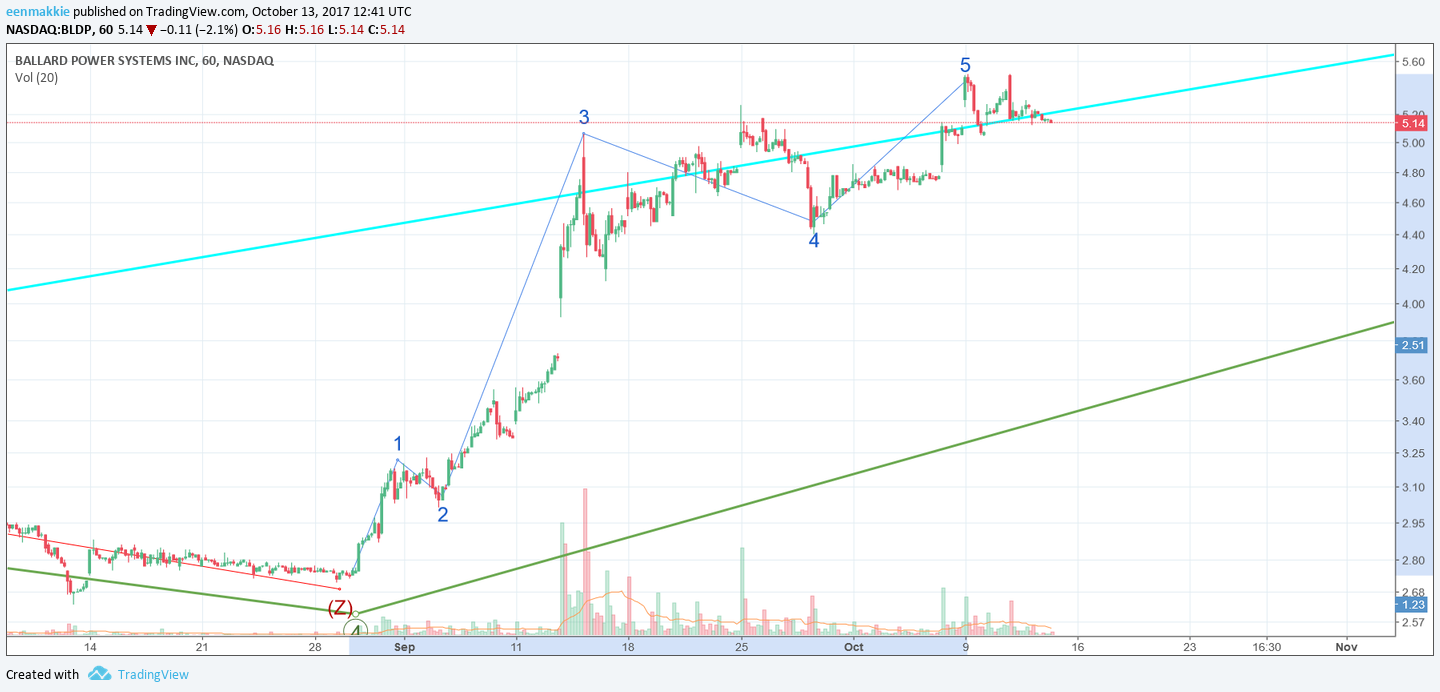This screenshot has height=692, width=1440.
Task: Click the 2.95 price axis label
Action: click(1413, 523)
